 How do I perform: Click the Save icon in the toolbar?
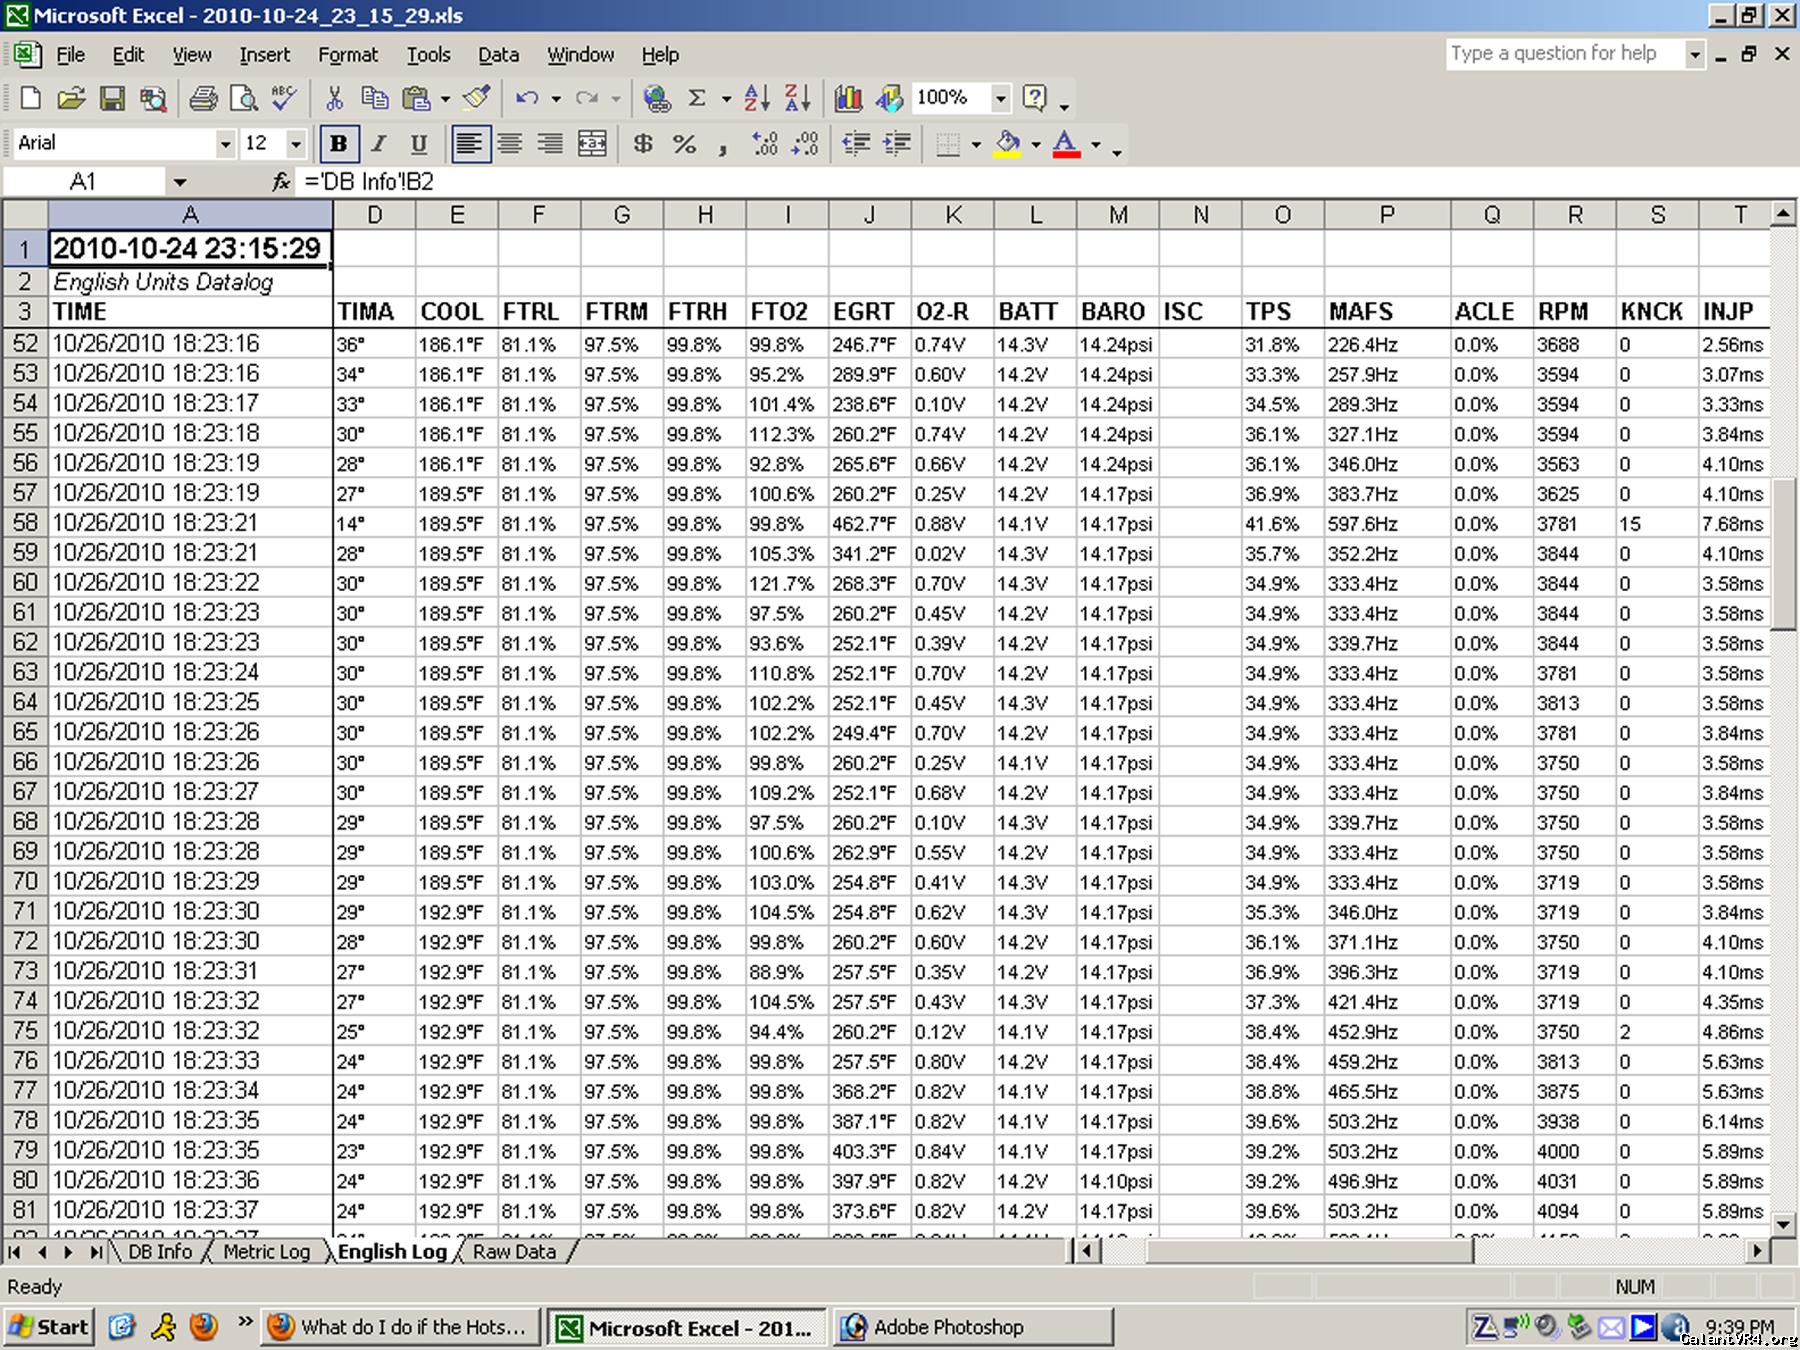(x=112, y=98)
